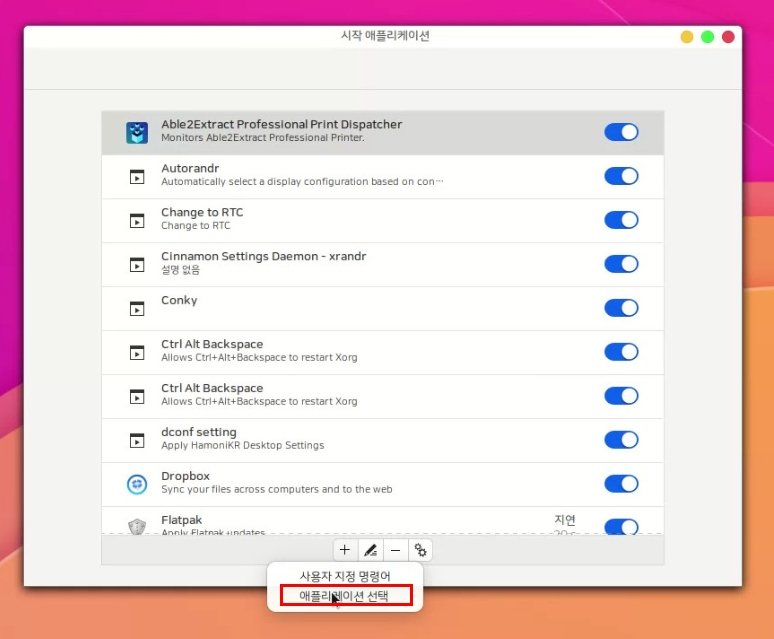Click the Able2Extract Print Dispatcher icon
This screenshot has width=774, height=639.
[x=137, y=132]
